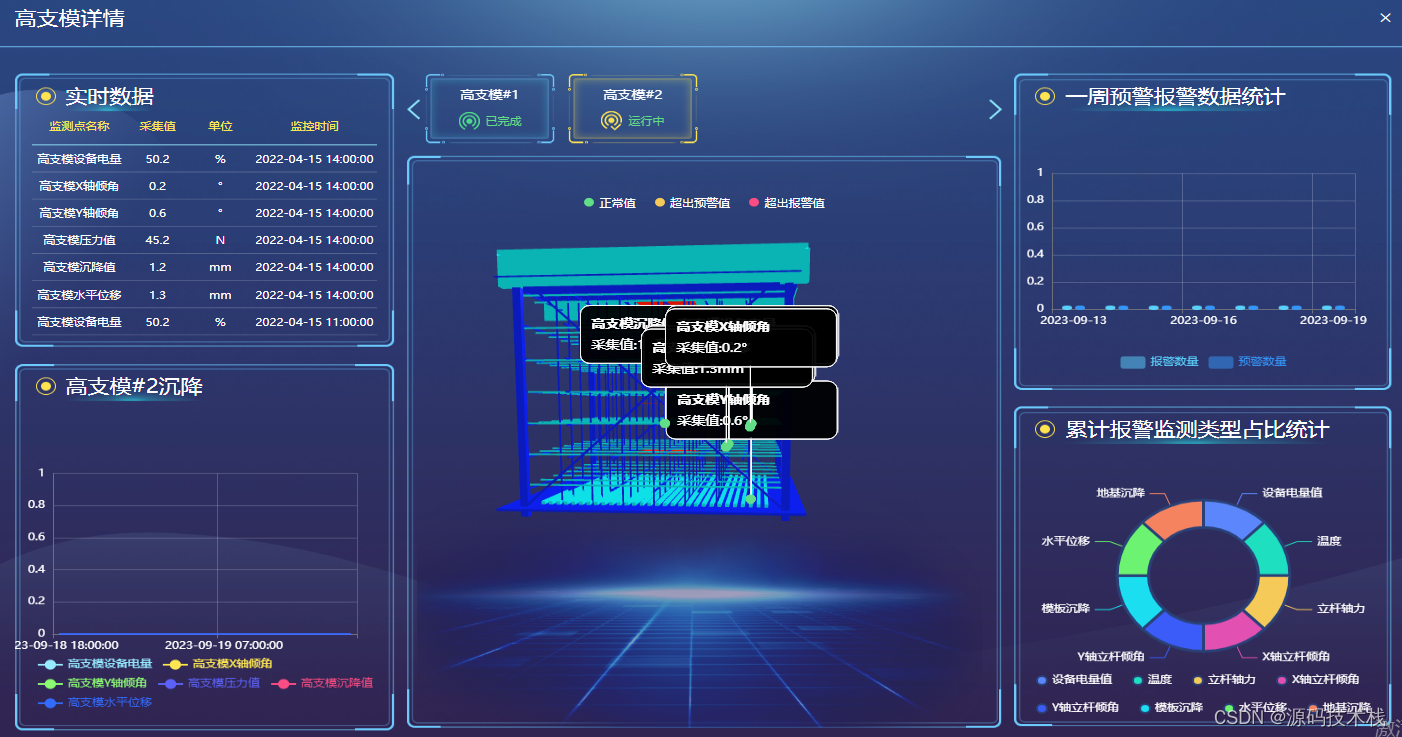Click the 监测点名称 column header
Image resolution: width=1402 pixels, height=737 pixels.
tap(79, 127)
